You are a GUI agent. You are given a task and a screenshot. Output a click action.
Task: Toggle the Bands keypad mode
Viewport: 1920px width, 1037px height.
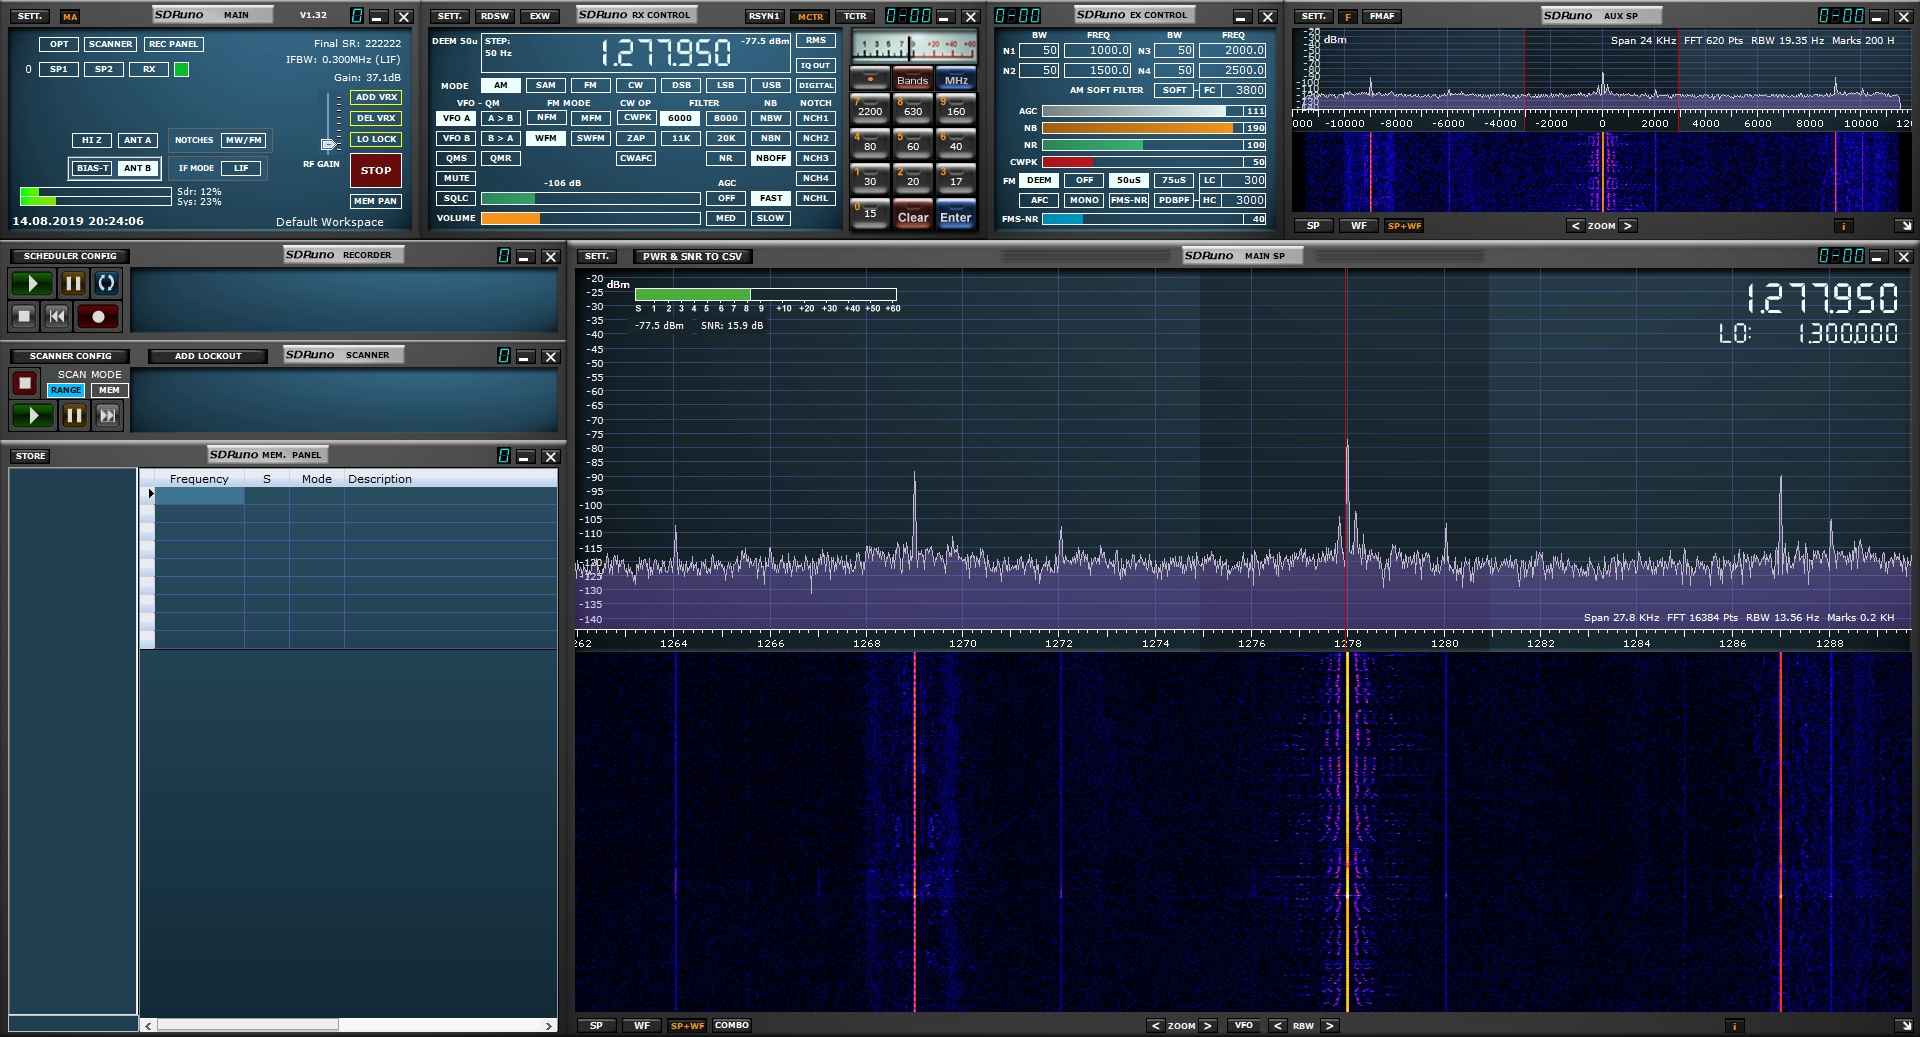tap(912, 79)
